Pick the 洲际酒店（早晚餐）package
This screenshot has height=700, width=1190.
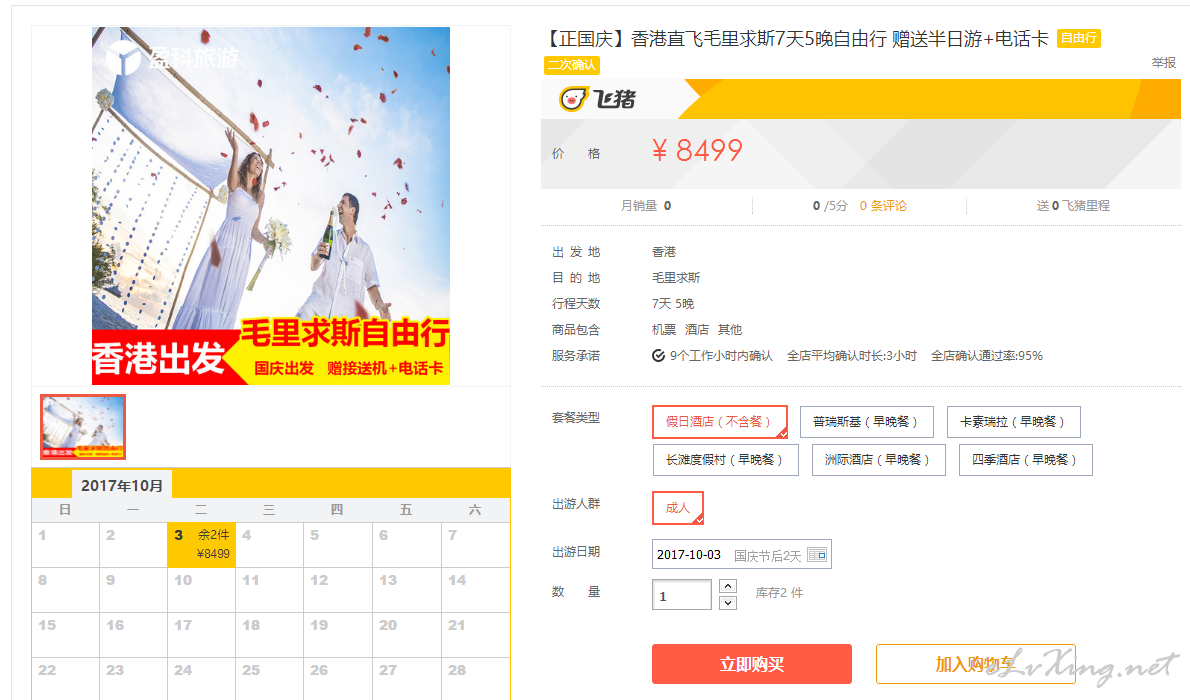click(x=878, y=460)
